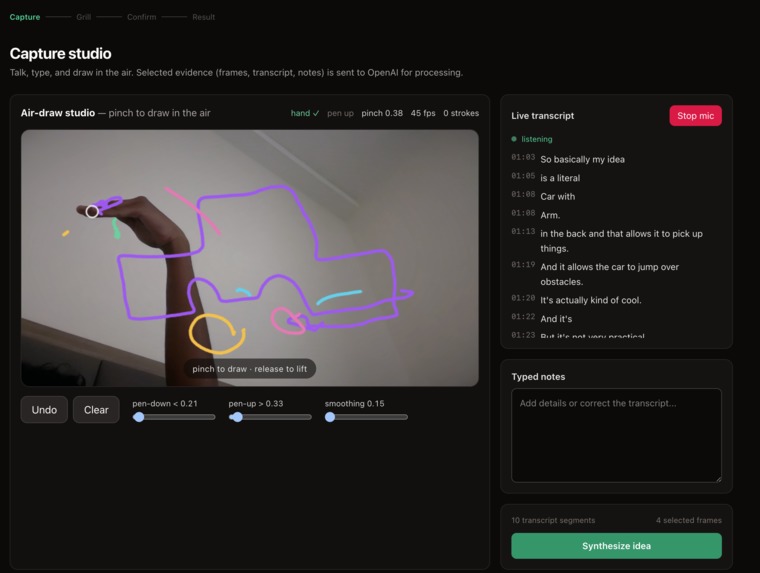Go to the Grill step
This screenshot has width=760, height=573.
pos(83,17)
